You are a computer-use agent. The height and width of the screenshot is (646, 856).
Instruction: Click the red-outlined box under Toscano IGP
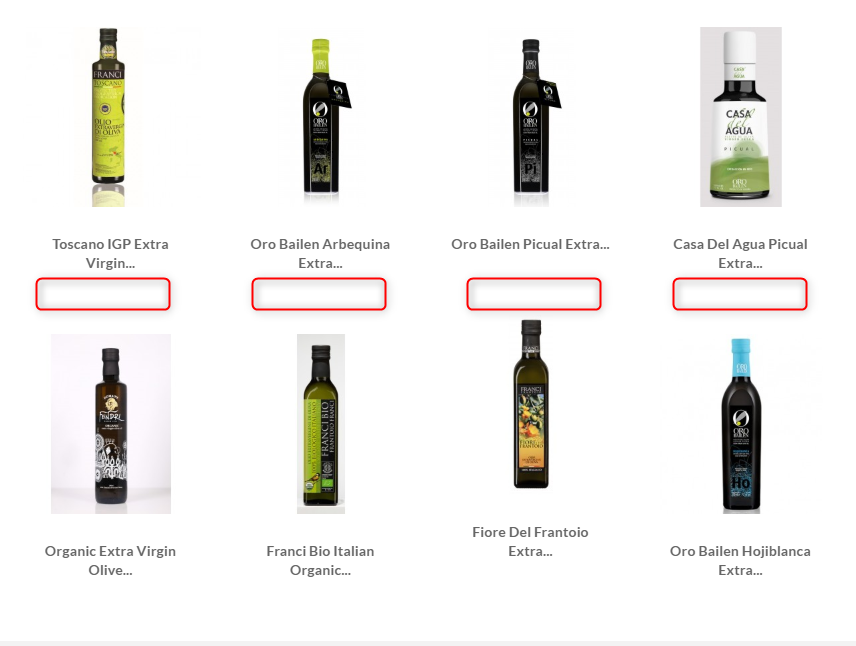(x=103, y=294)
